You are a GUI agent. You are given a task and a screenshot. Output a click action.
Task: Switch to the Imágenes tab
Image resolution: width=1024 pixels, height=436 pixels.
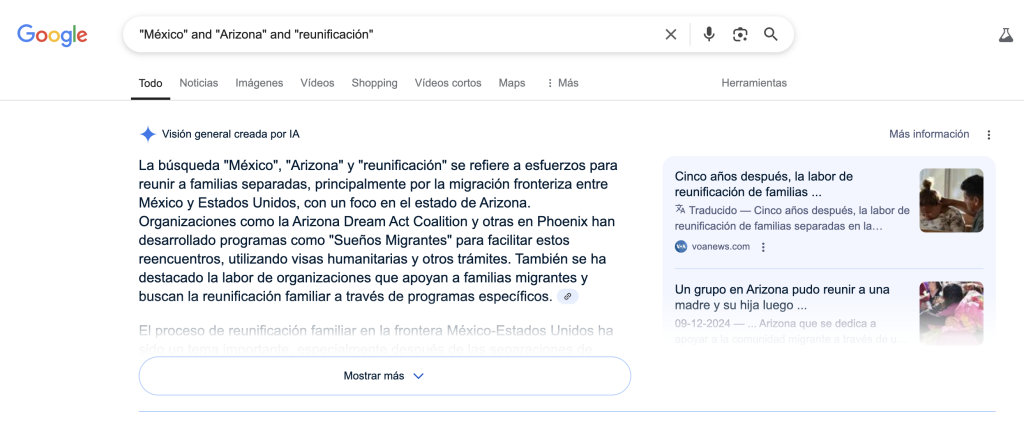(259, 83)
